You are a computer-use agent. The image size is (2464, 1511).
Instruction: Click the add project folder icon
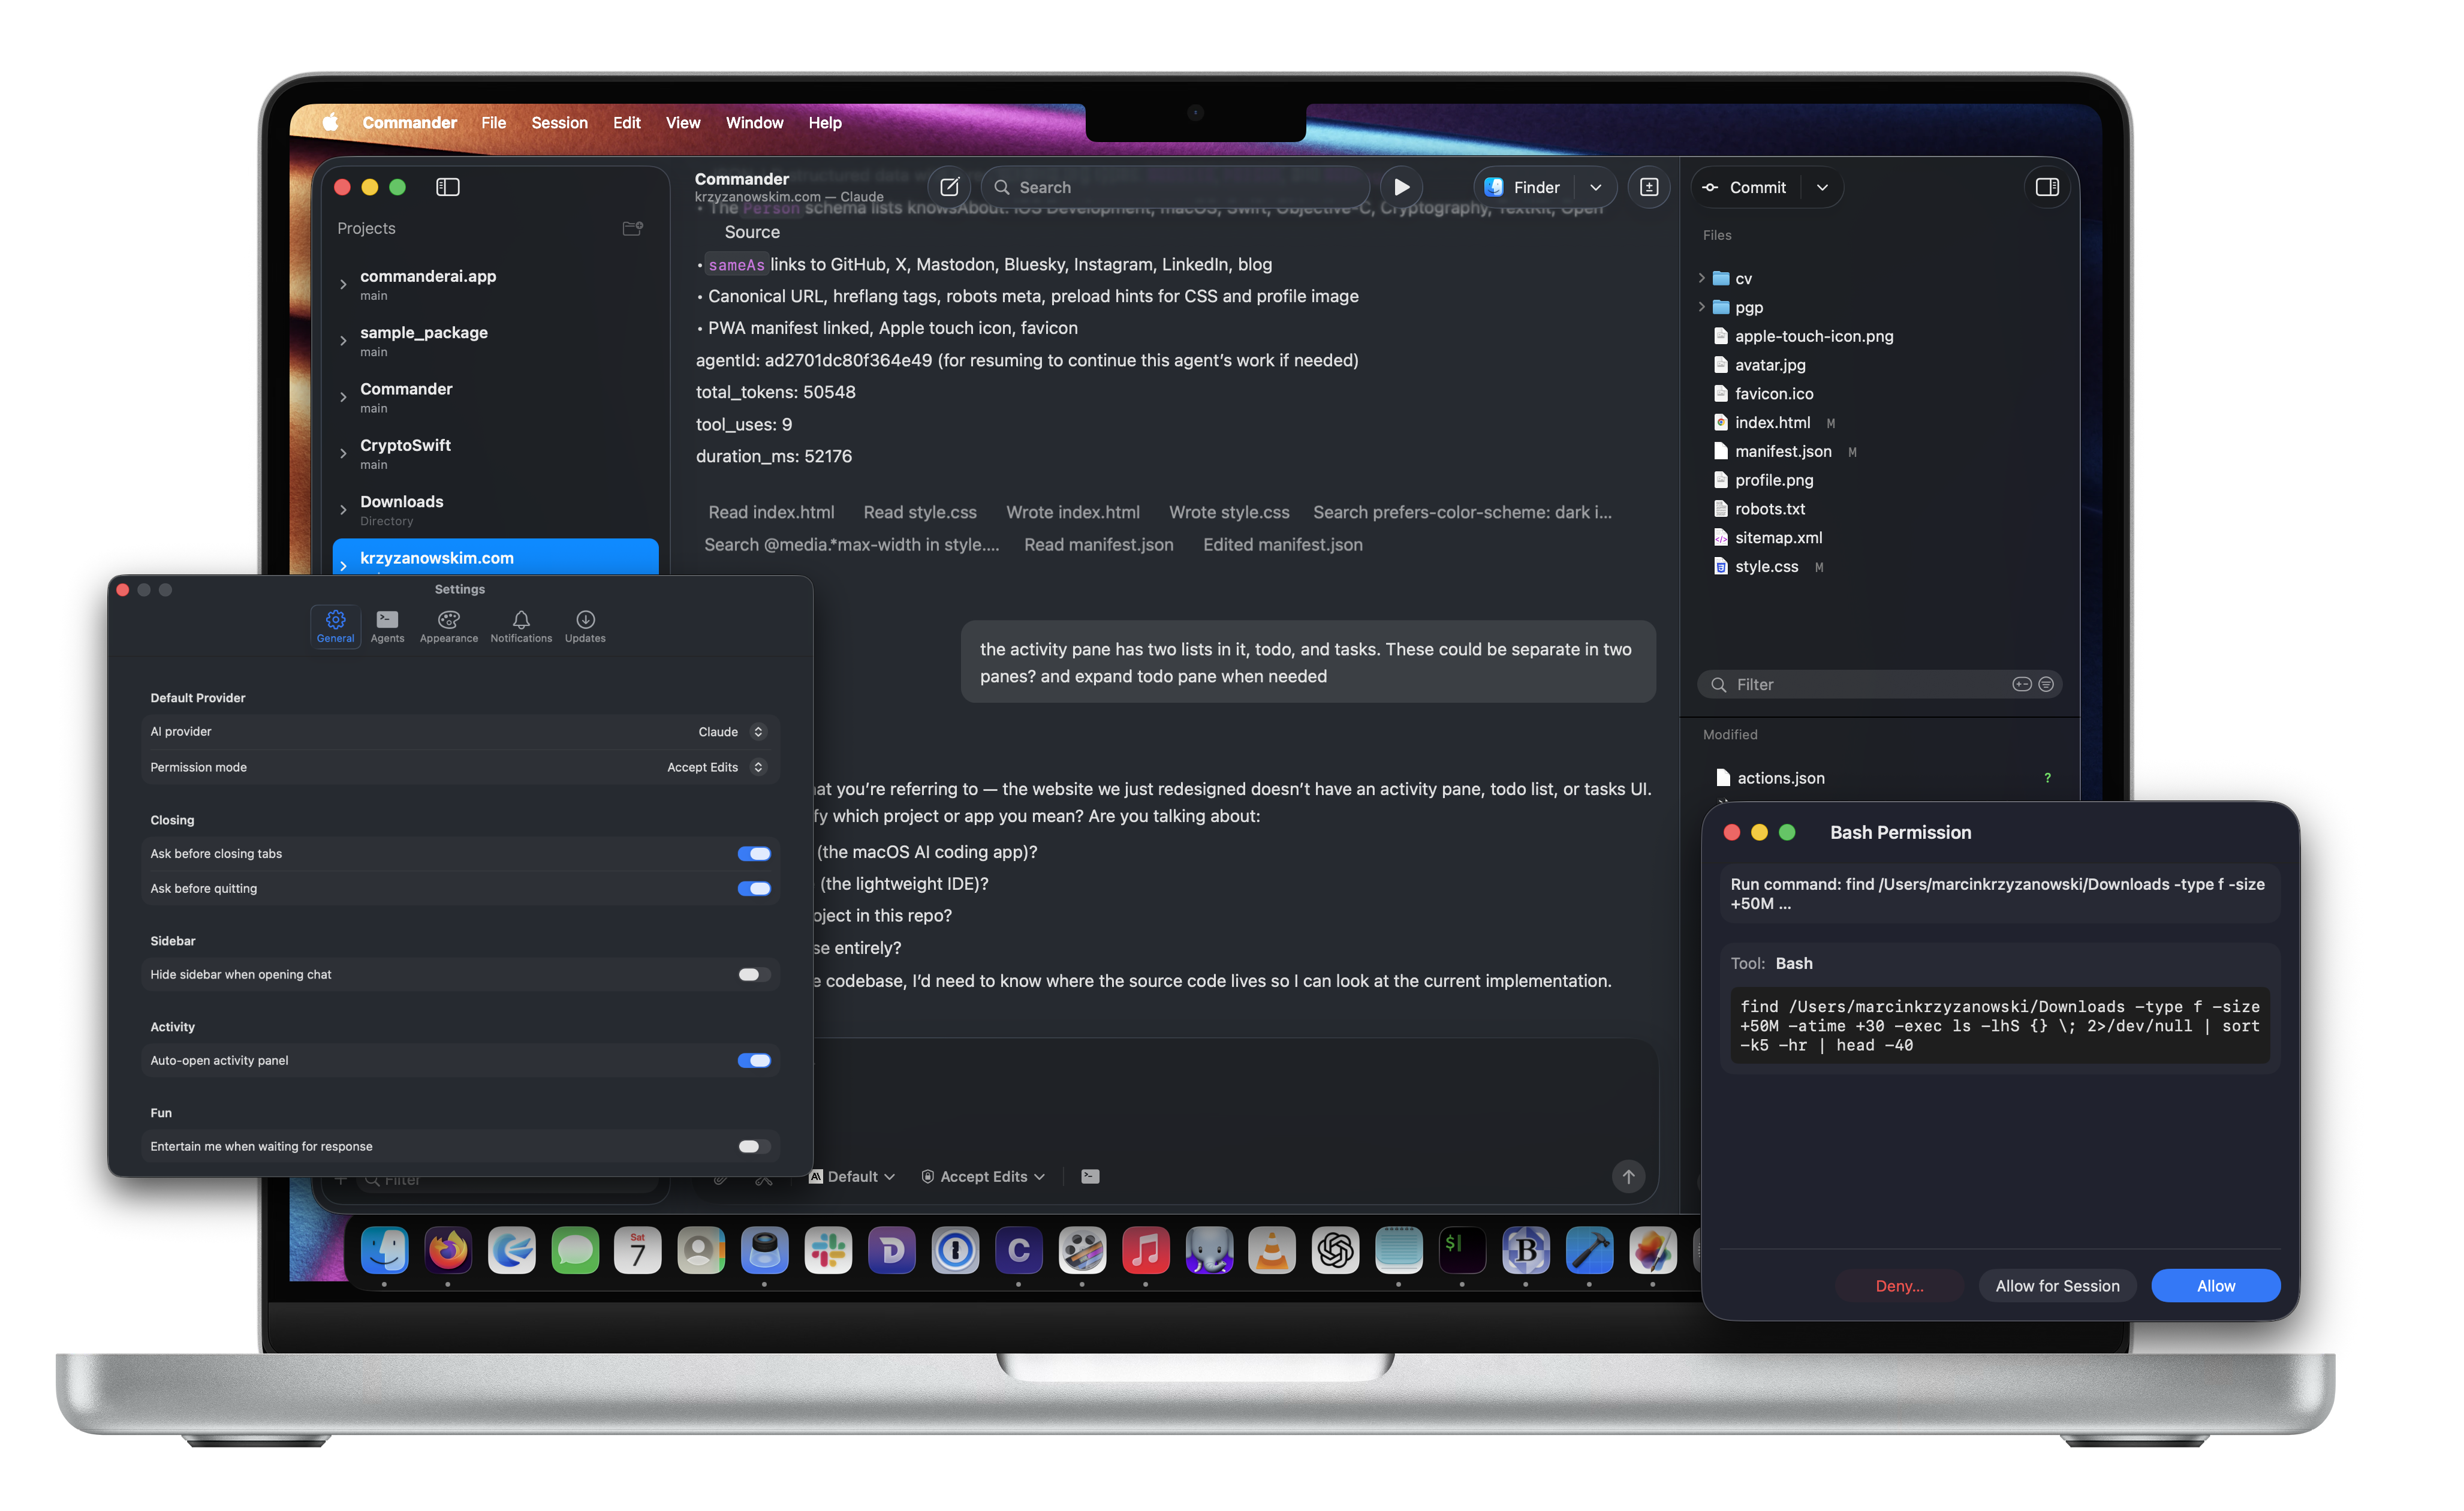pos(632,228)
